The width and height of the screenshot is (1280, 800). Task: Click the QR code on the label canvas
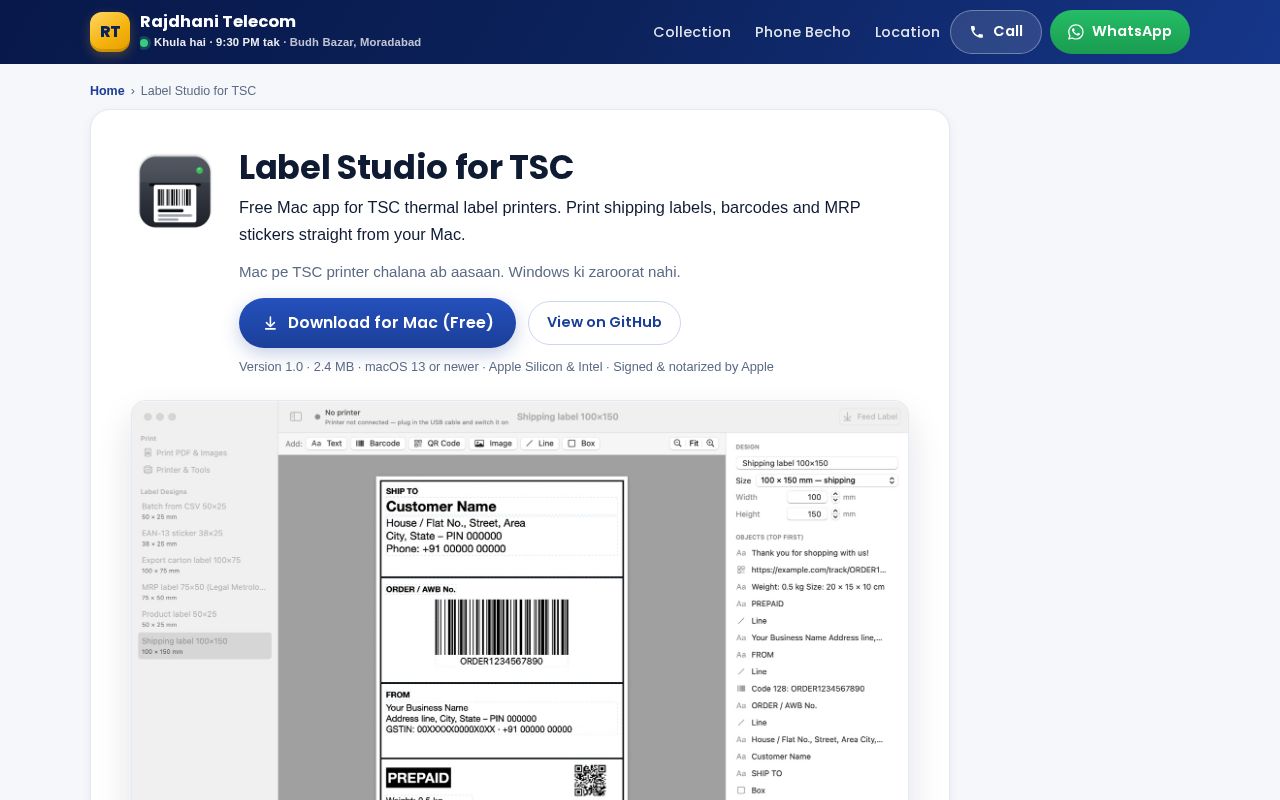pos(590,780)
